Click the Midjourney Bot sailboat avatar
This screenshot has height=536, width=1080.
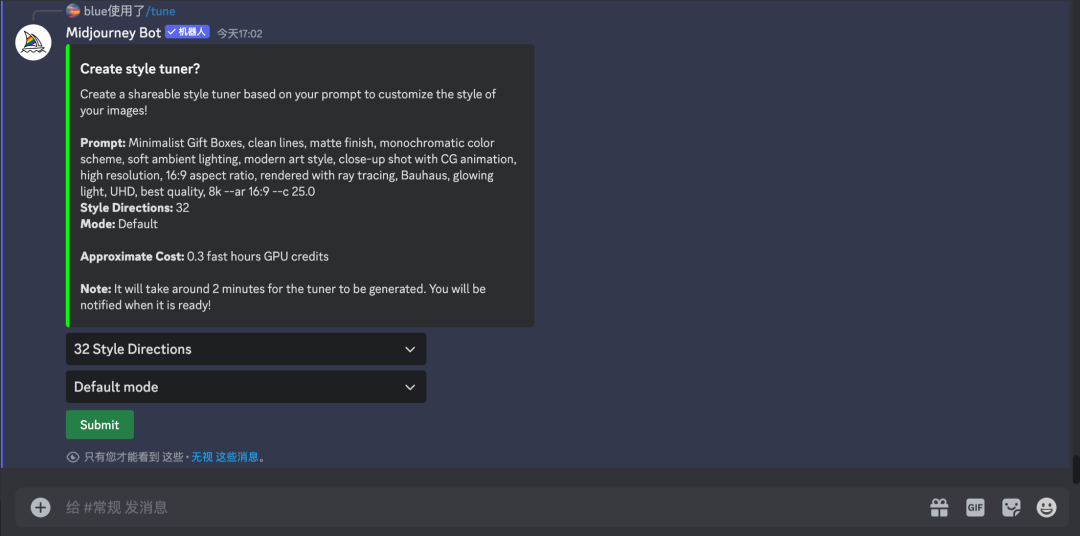(x=33, y=43)
